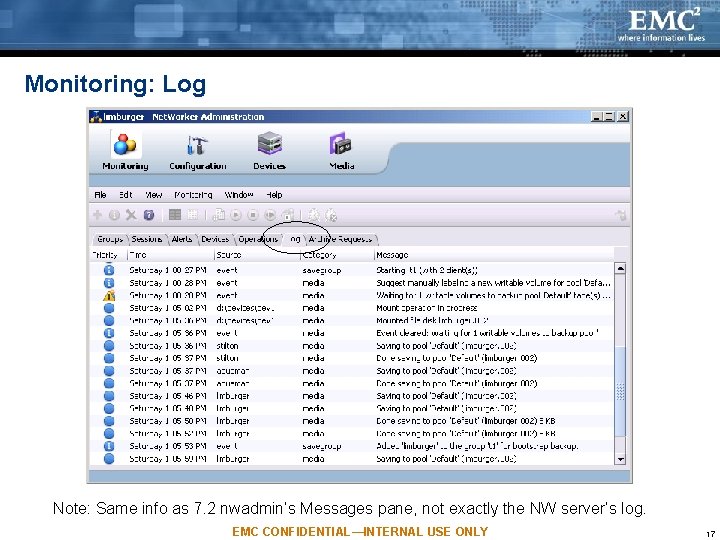Open the View menu

pyautogui.click(x=153, y=195)
